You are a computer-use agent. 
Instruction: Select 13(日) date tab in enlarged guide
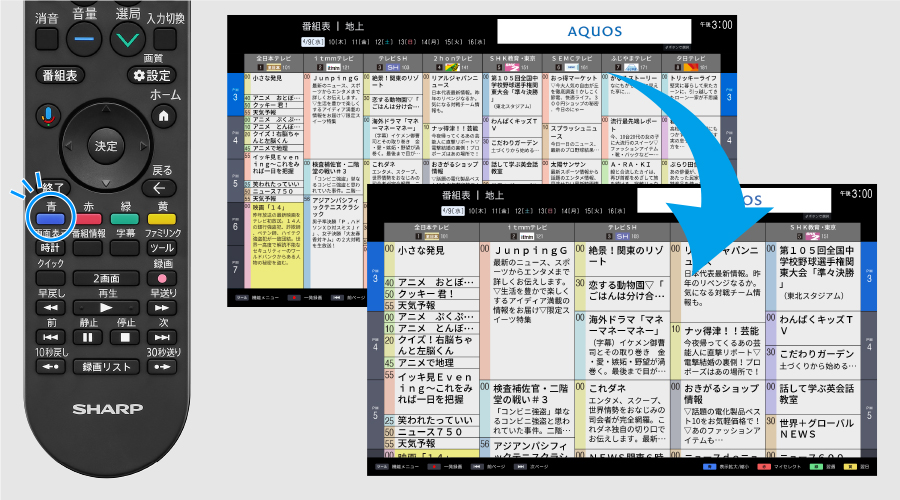[x=547, y=211]
